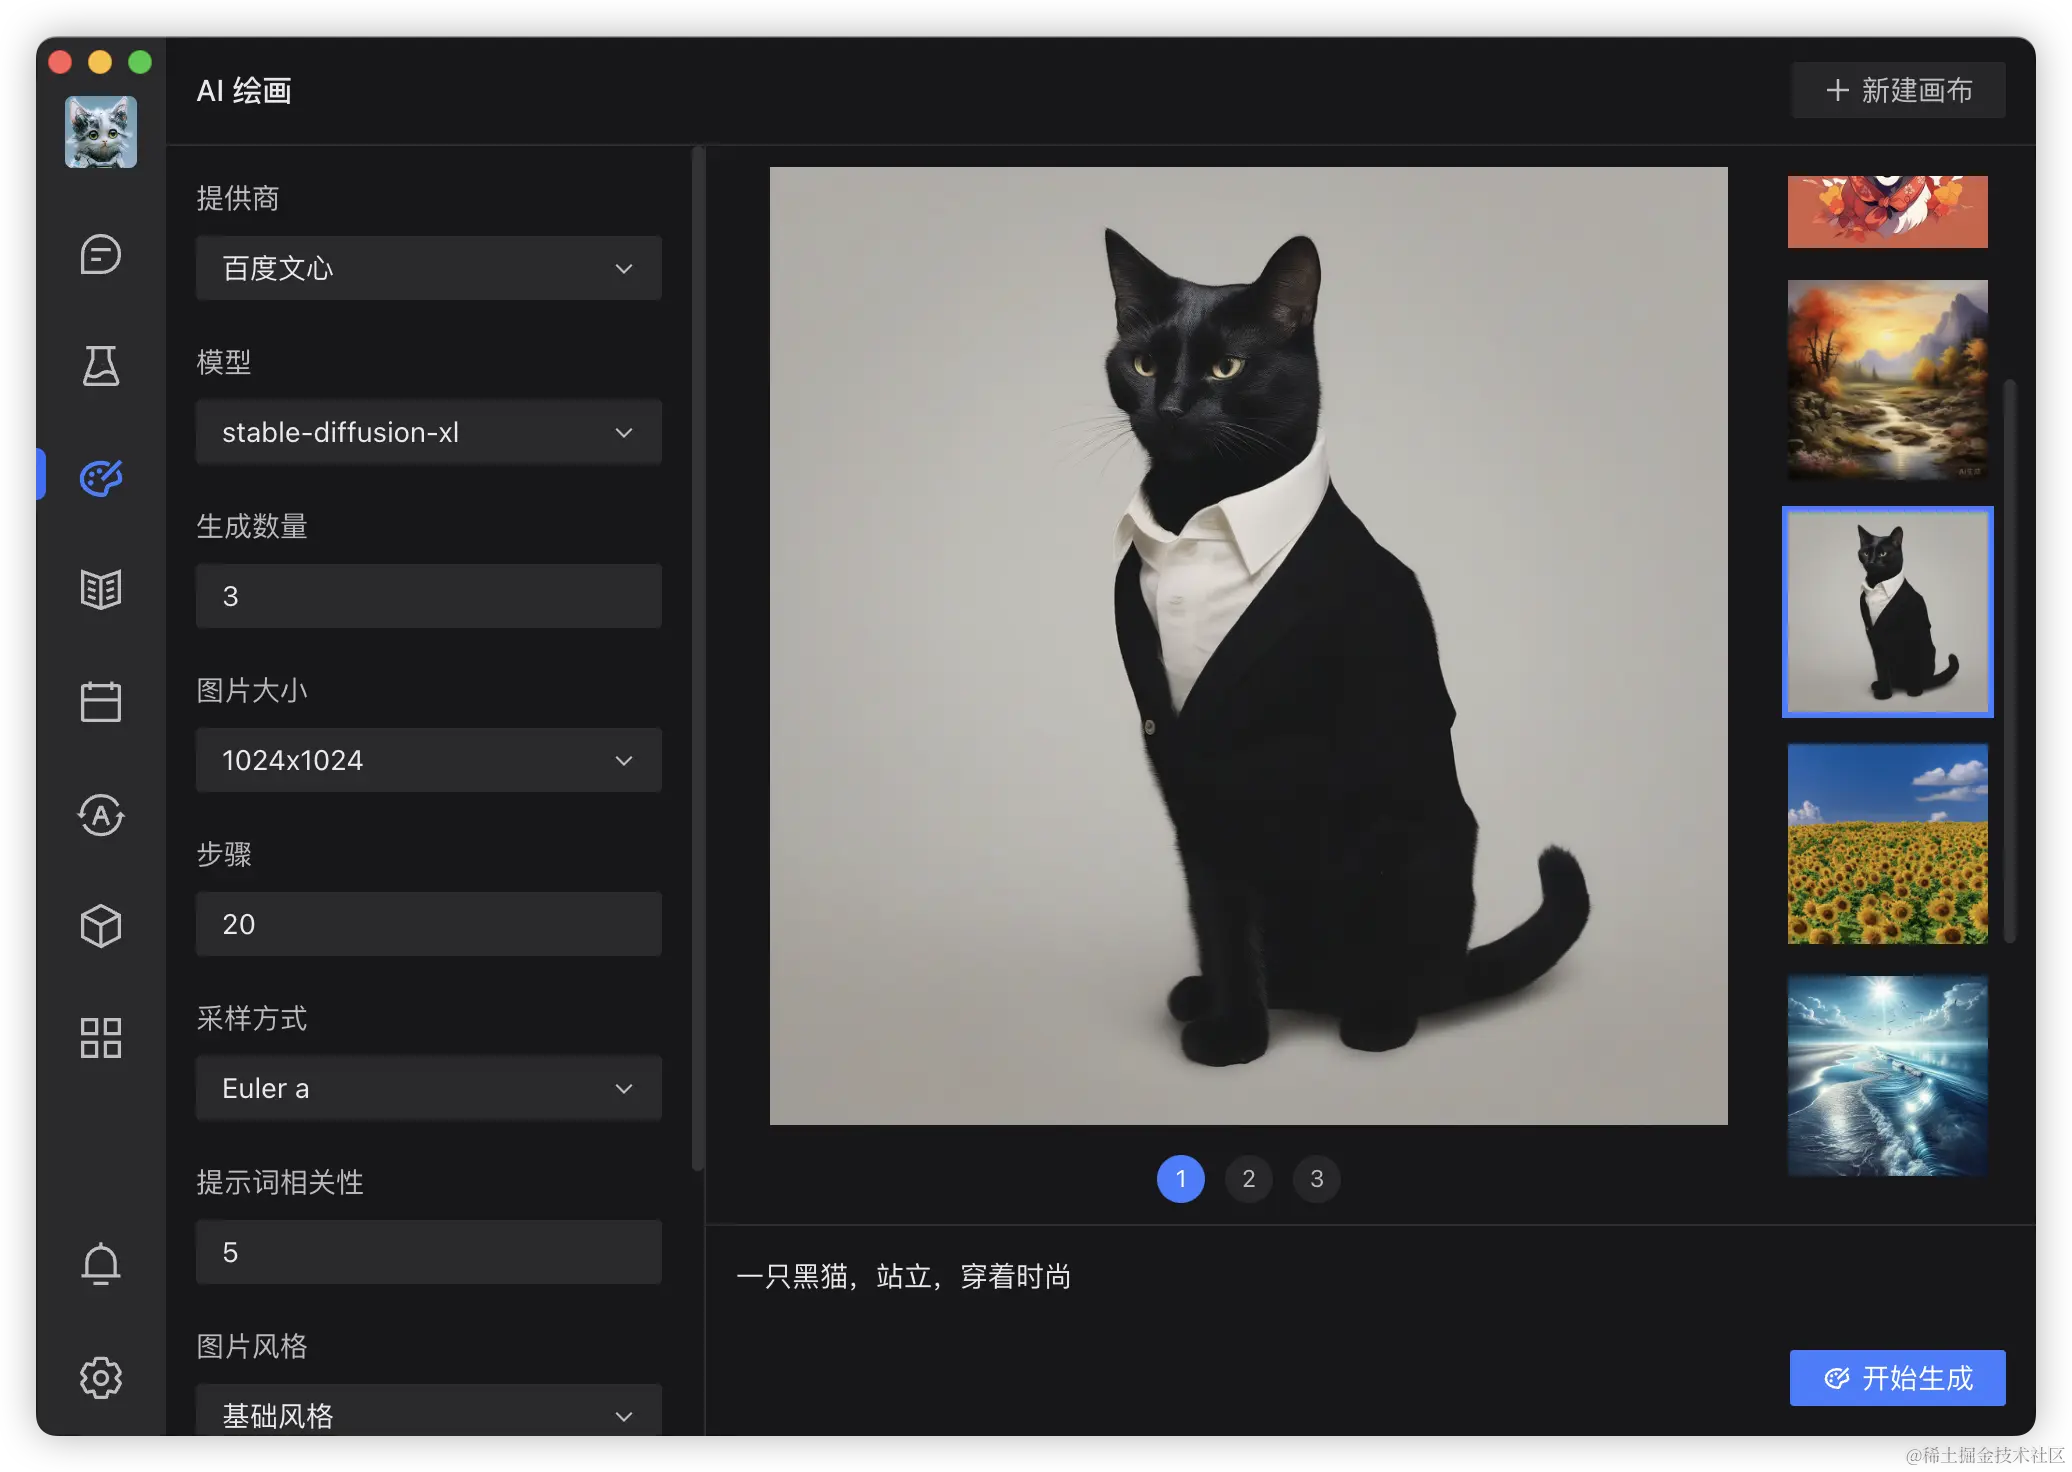The image size is (2072, 1472).
Task: Open the calendar feature in sidebar
Action: tap(100, 701)
